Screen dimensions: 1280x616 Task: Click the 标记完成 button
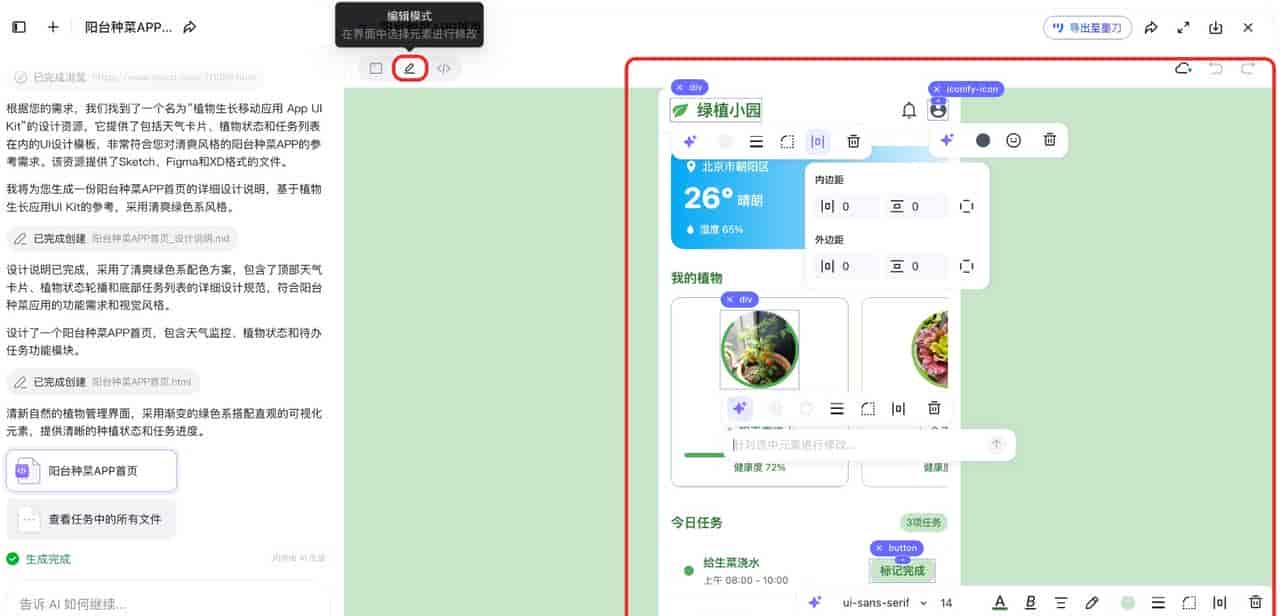[x=903, y=570]
